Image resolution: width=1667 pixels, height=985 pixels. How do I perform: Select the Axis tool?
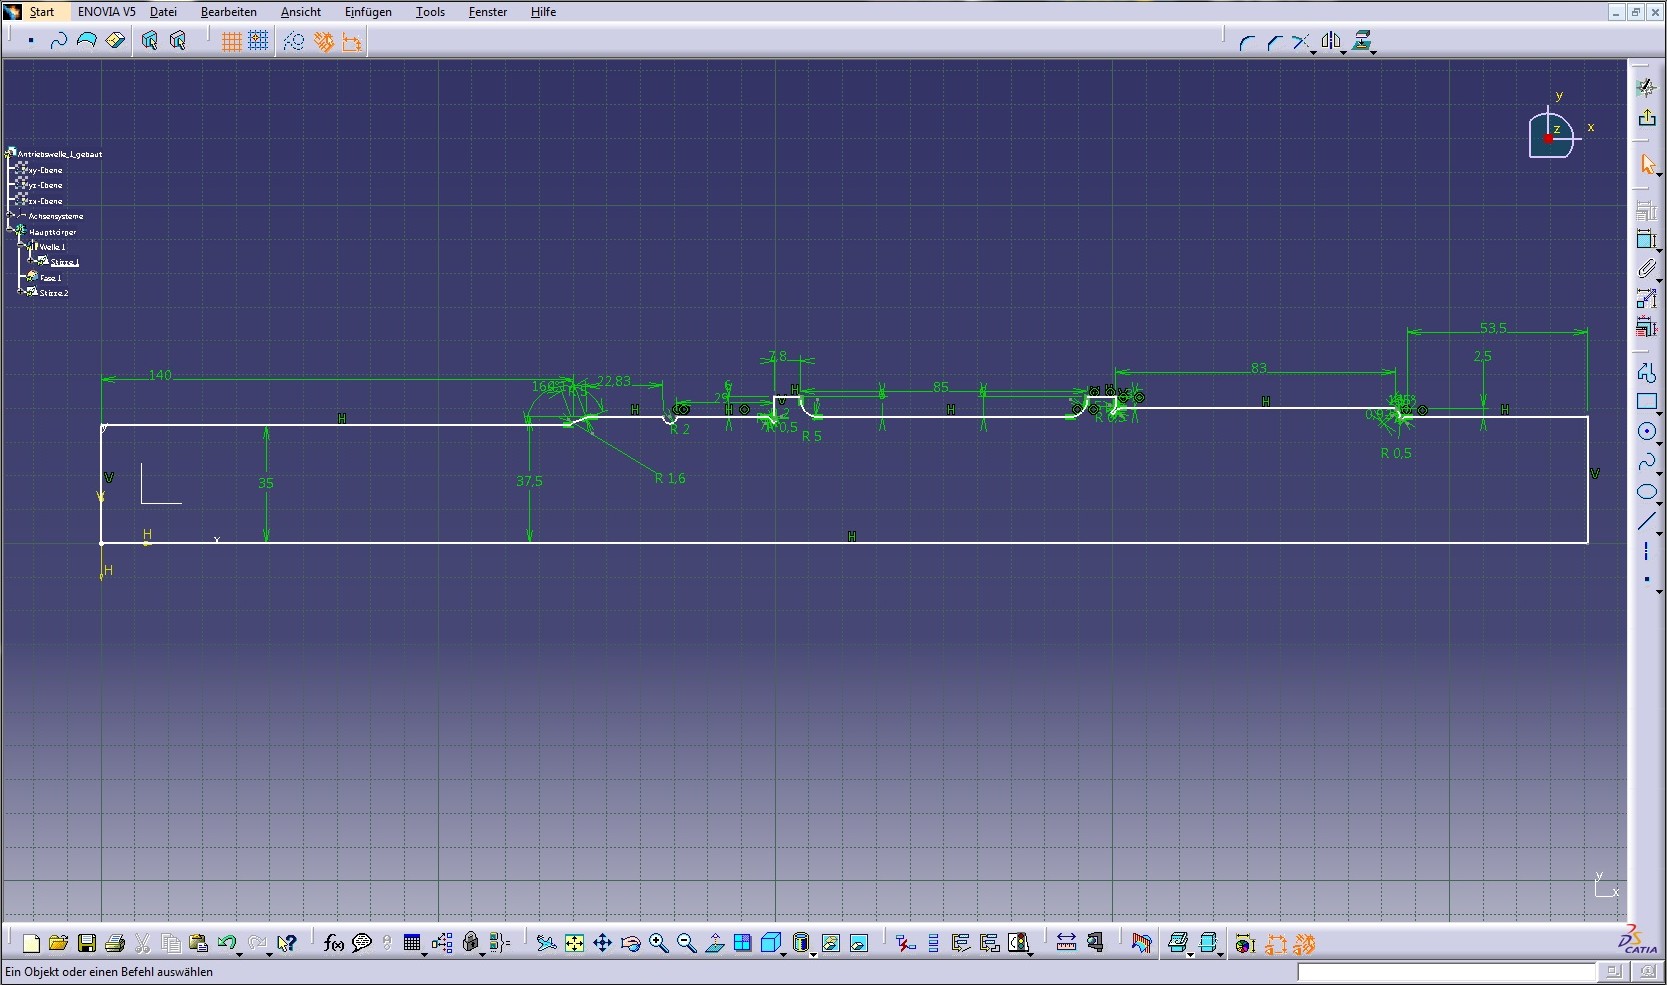point(1647,551)
